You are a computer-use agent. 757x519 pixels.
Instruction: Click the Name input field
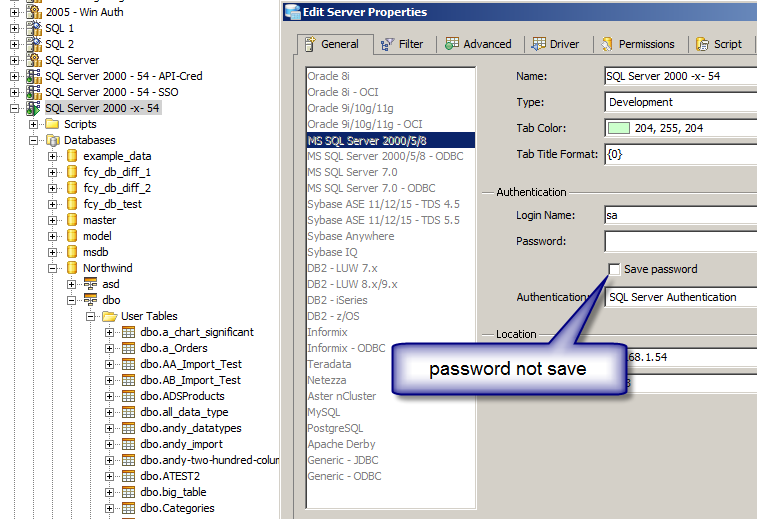pos(681,76)
